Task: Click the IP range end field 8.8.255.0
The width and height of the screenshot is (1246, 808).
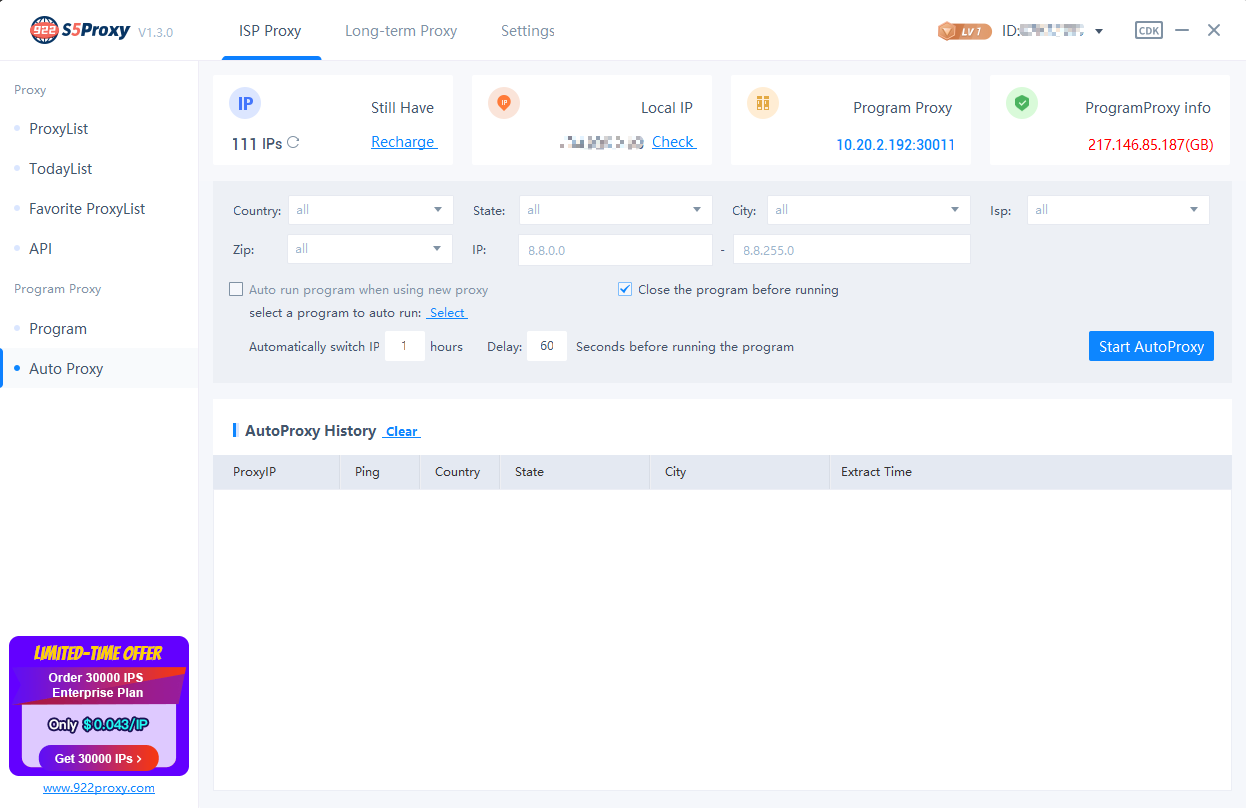Action: coord(852,250)
